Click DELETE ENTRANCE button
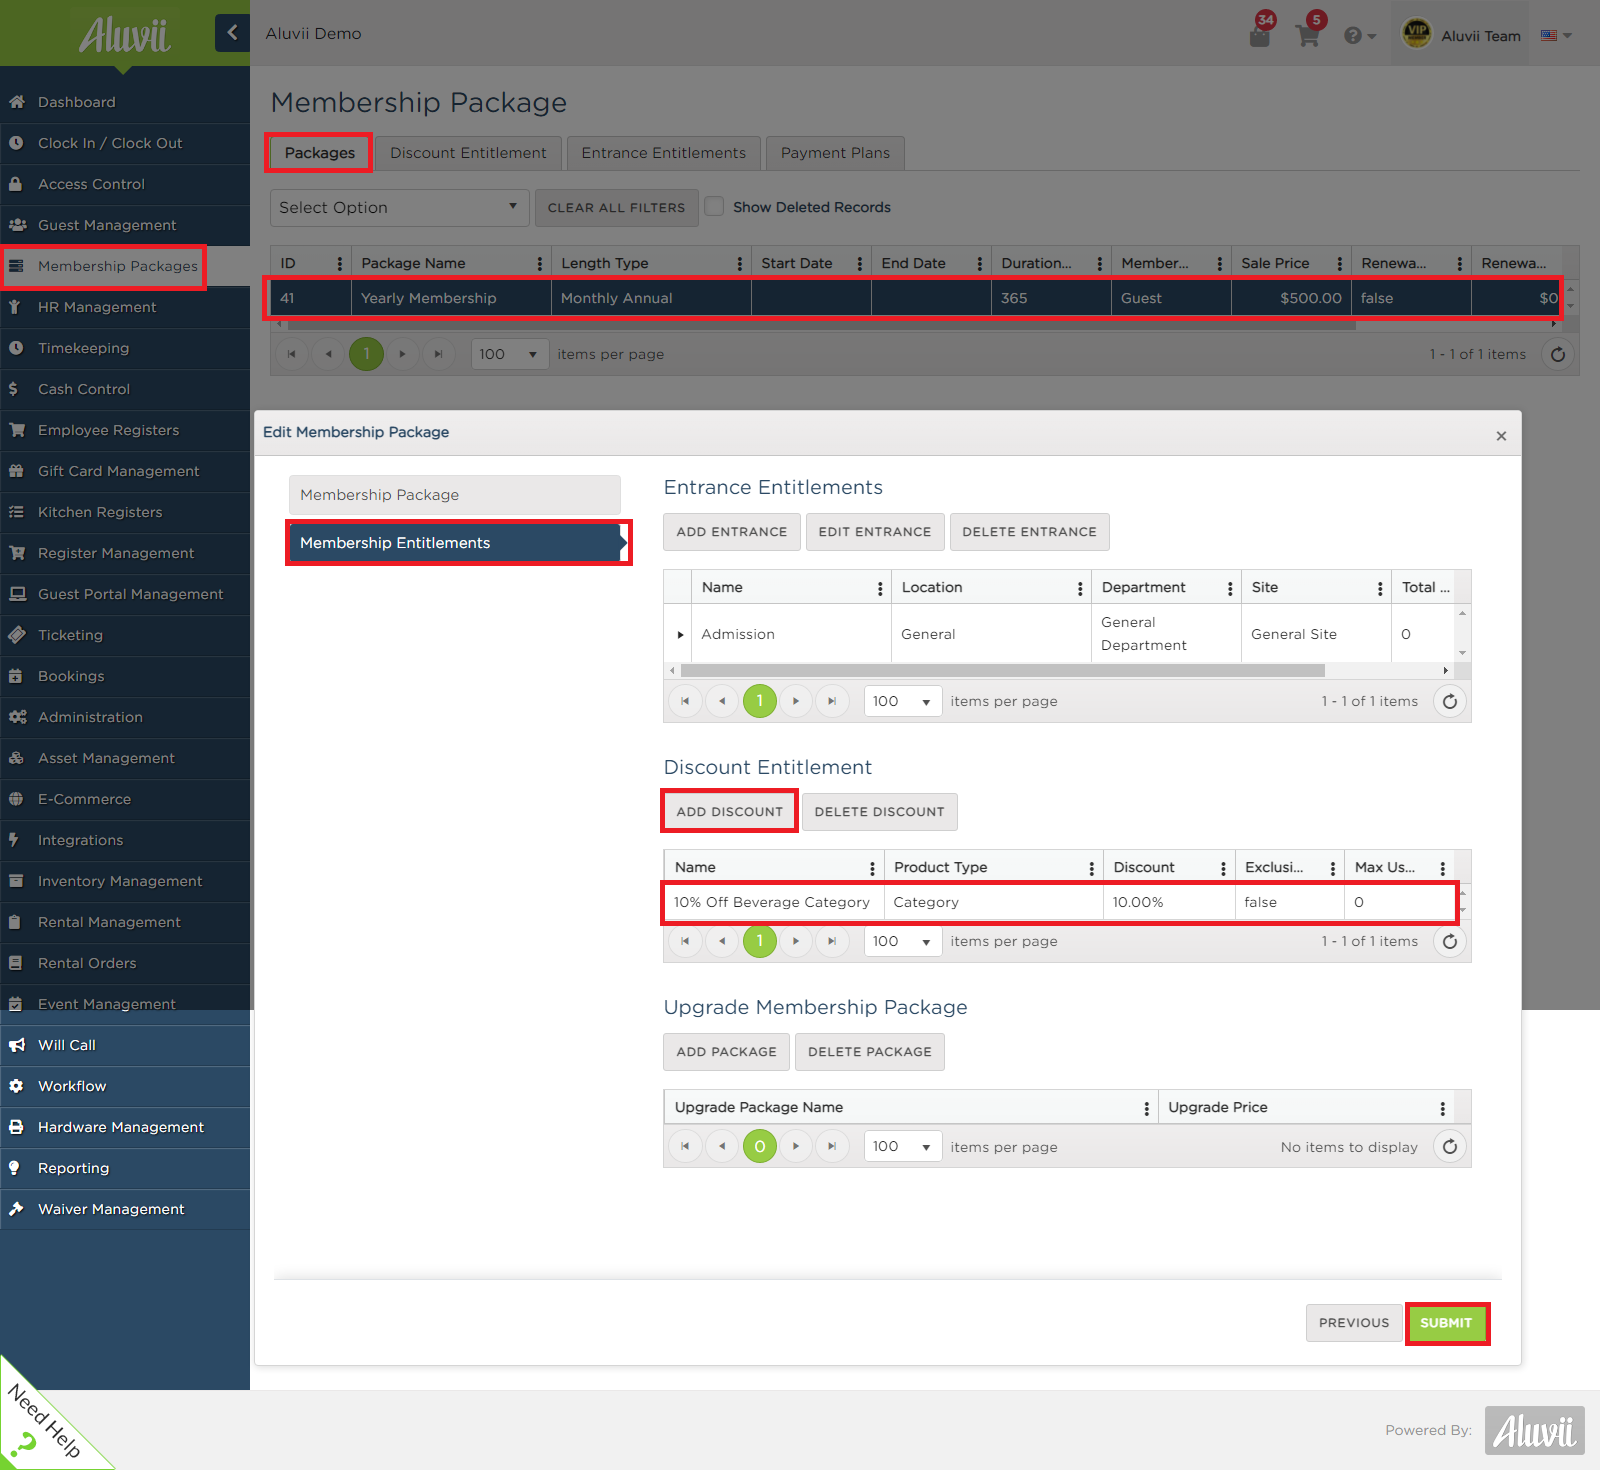Image resolution: width=1600 pixels, height=1470 pixels. (x=1029, y=532)
